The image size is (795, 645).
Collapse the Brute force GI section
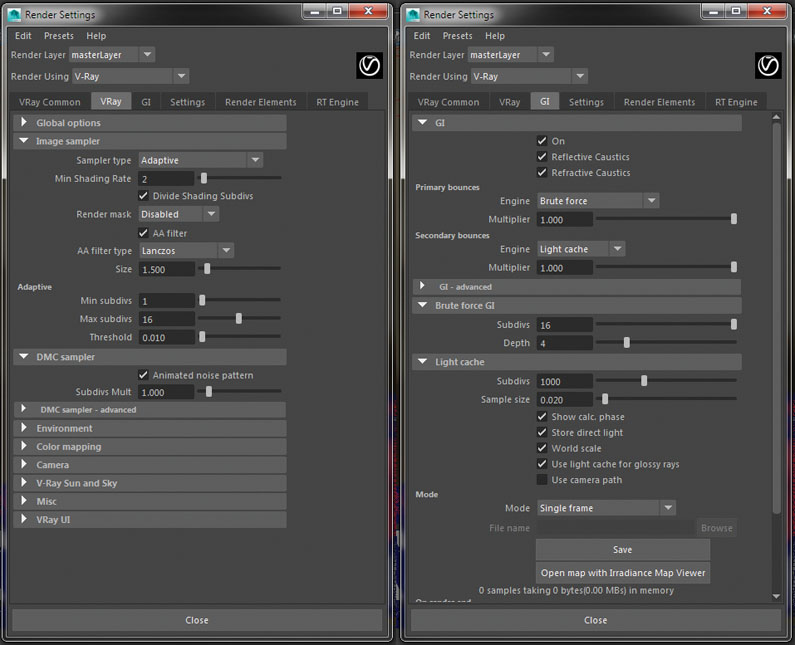point(577,306)
